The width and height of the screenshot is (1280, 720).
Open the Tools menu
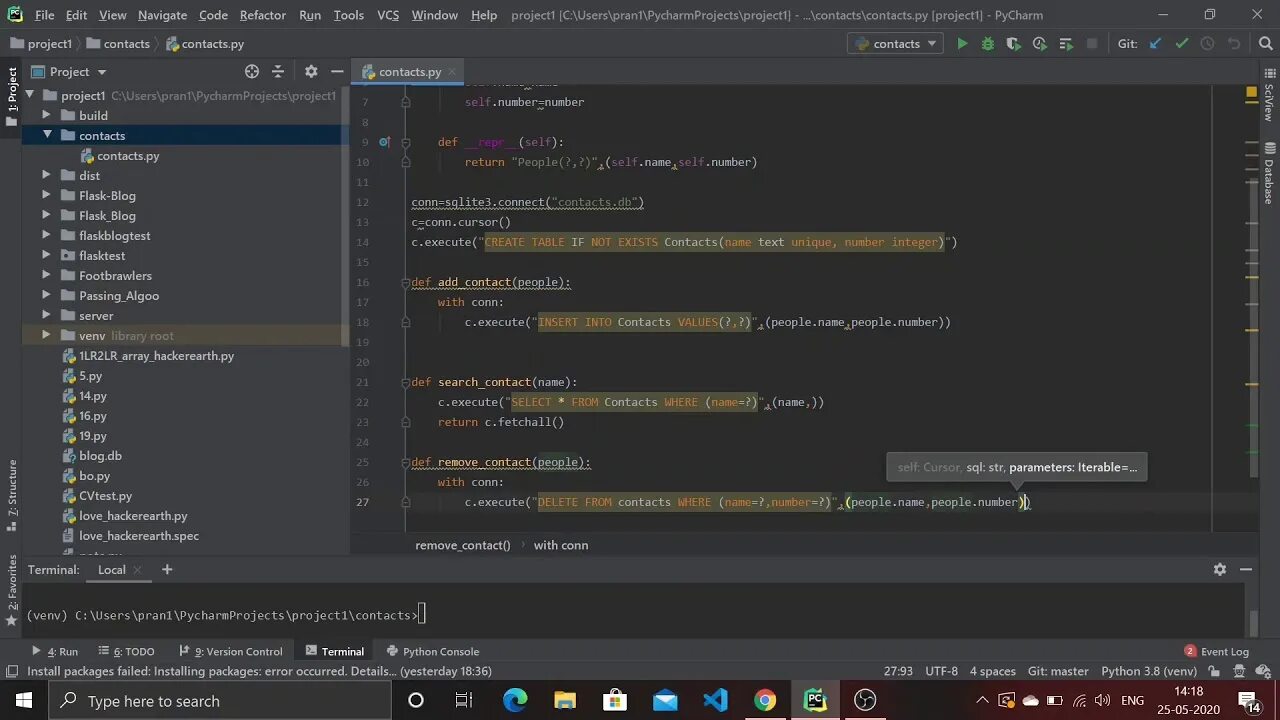(x=348, y=15)
